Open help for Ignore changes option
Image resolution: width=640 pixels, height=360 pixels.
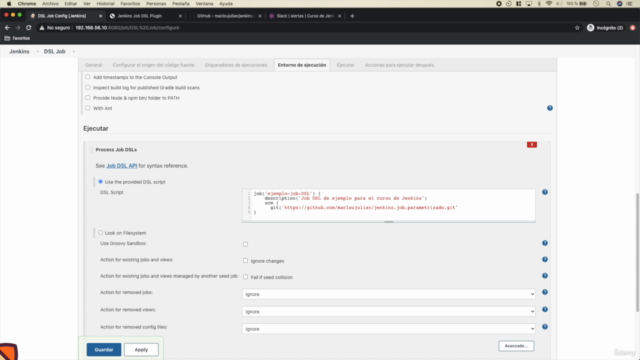click(x=545, y=259)
